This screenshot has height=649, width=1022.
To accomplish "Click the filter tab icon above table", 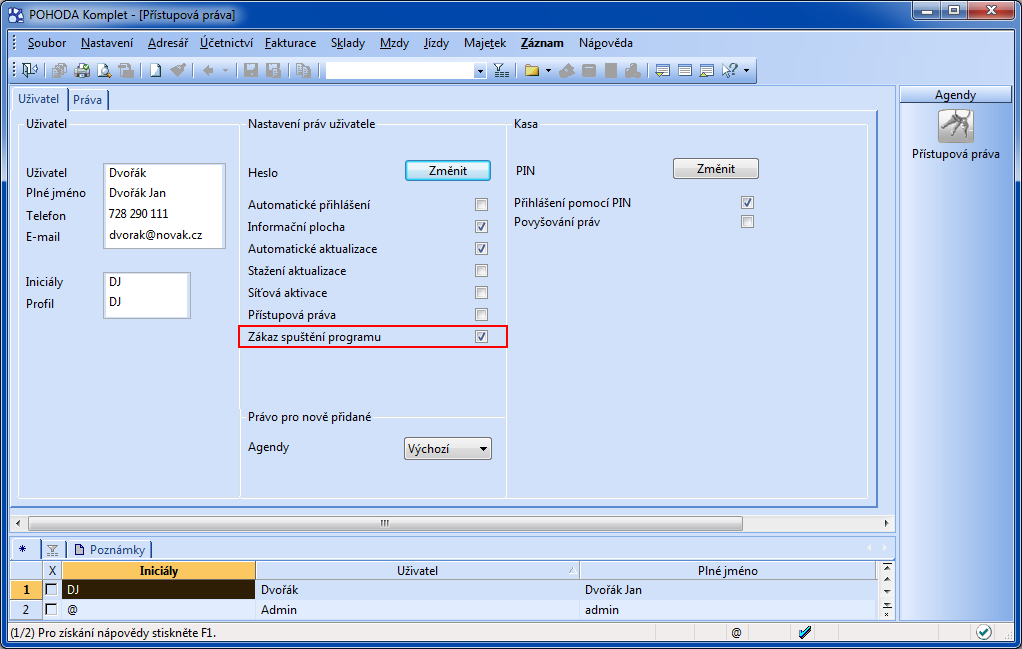I will (x=53, y=550).
